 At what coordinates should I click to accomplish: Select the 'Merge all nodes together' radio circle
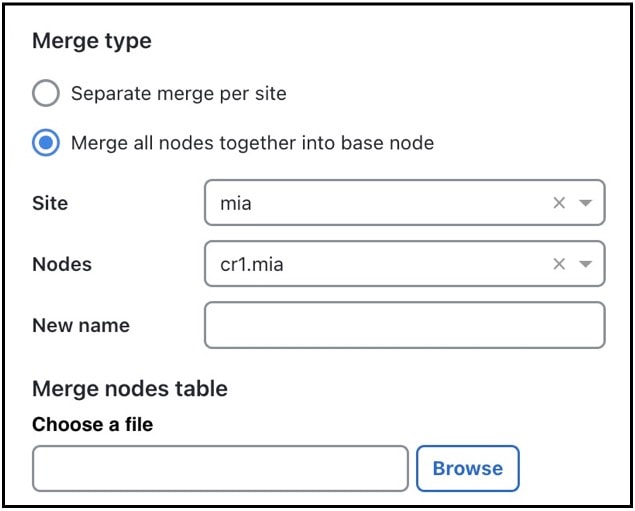pyautogui.click(x=46, y=143)
